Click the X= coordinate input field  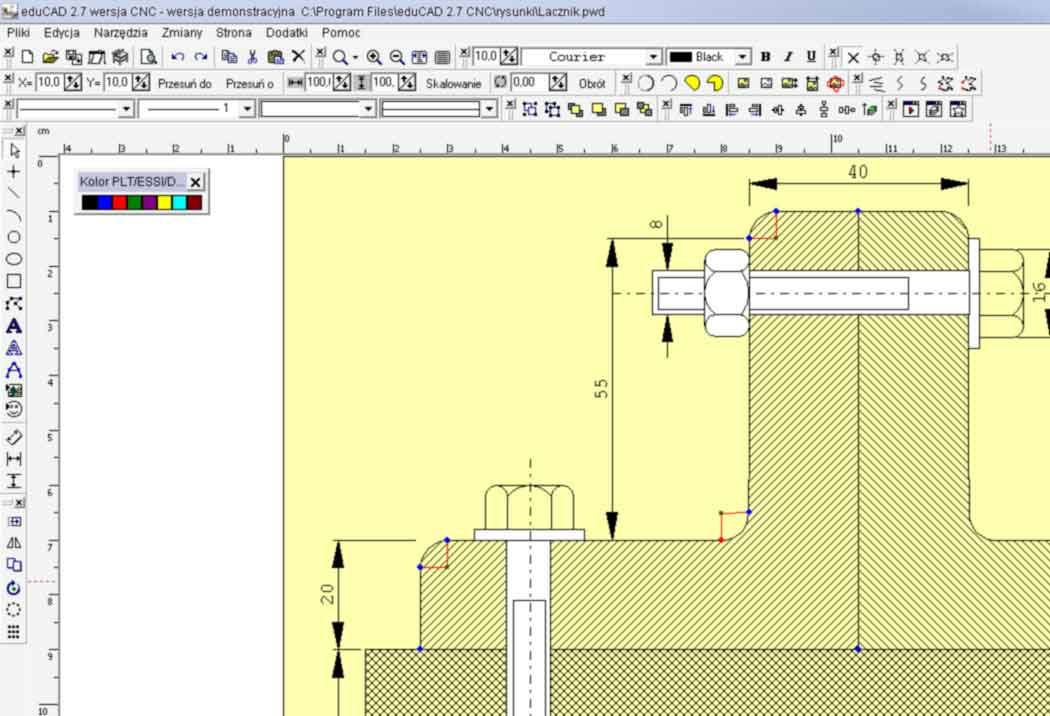coord(49,83)
